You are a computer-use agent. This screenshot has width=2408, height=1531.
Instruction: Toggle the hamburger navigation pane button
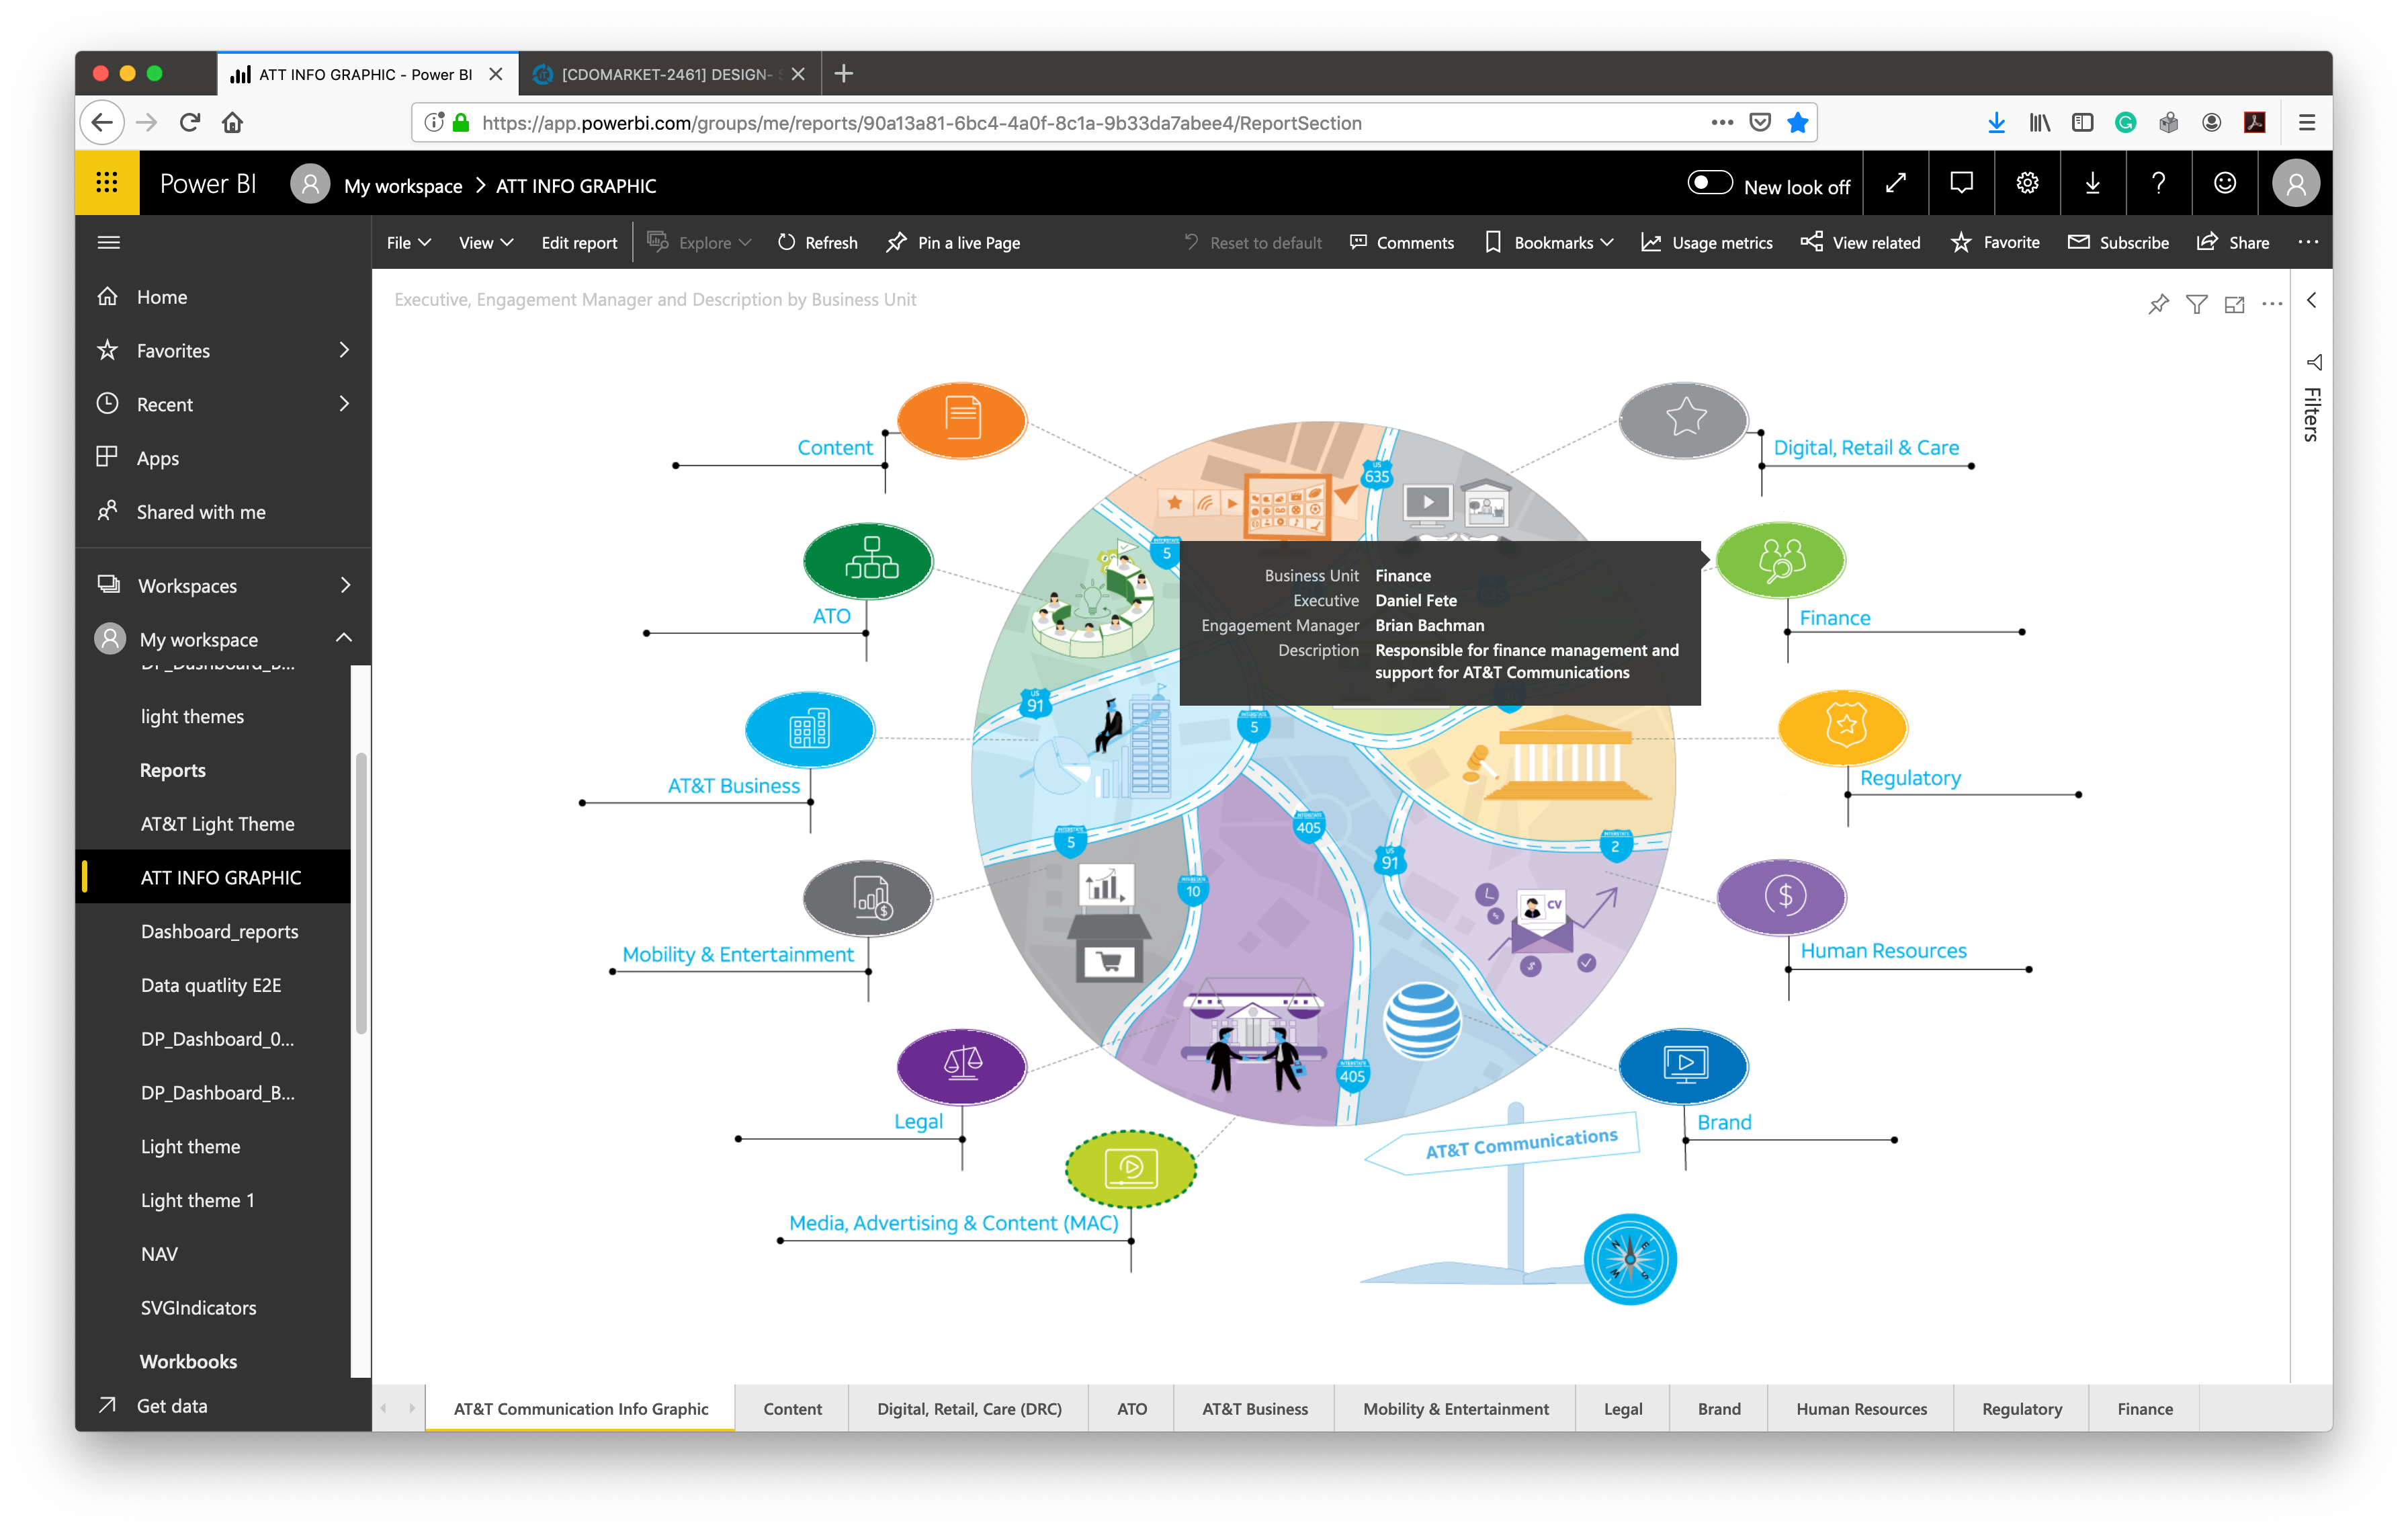(x=109, y=242)
